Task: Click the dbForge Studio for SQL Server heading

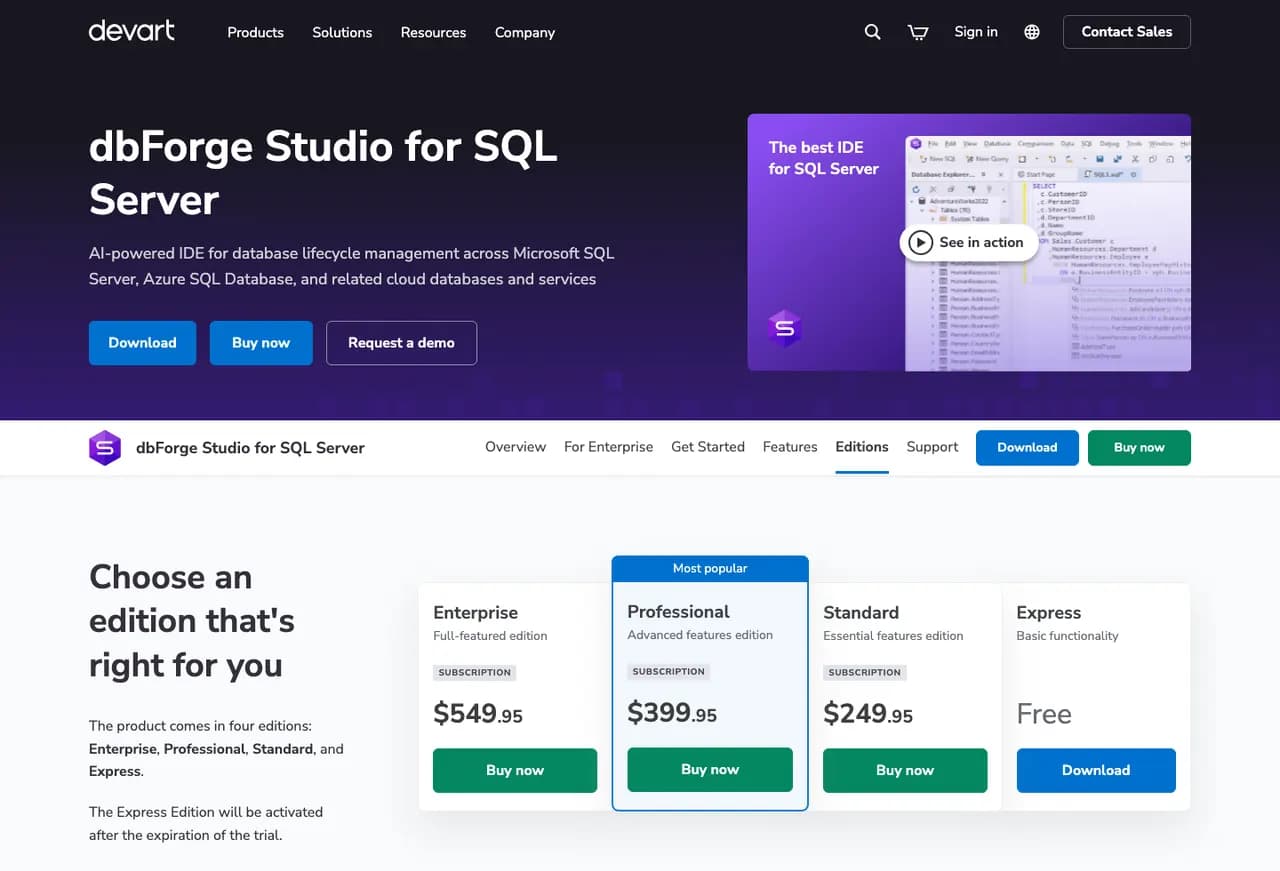Action: 323,173
